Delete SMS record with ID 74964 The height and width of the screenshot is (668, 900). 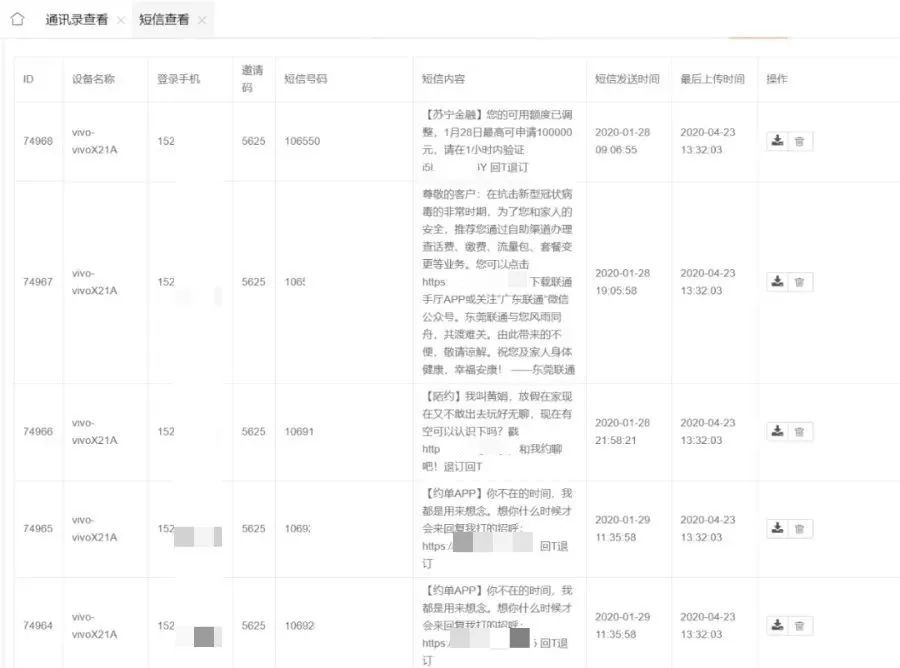pos(799,625)
